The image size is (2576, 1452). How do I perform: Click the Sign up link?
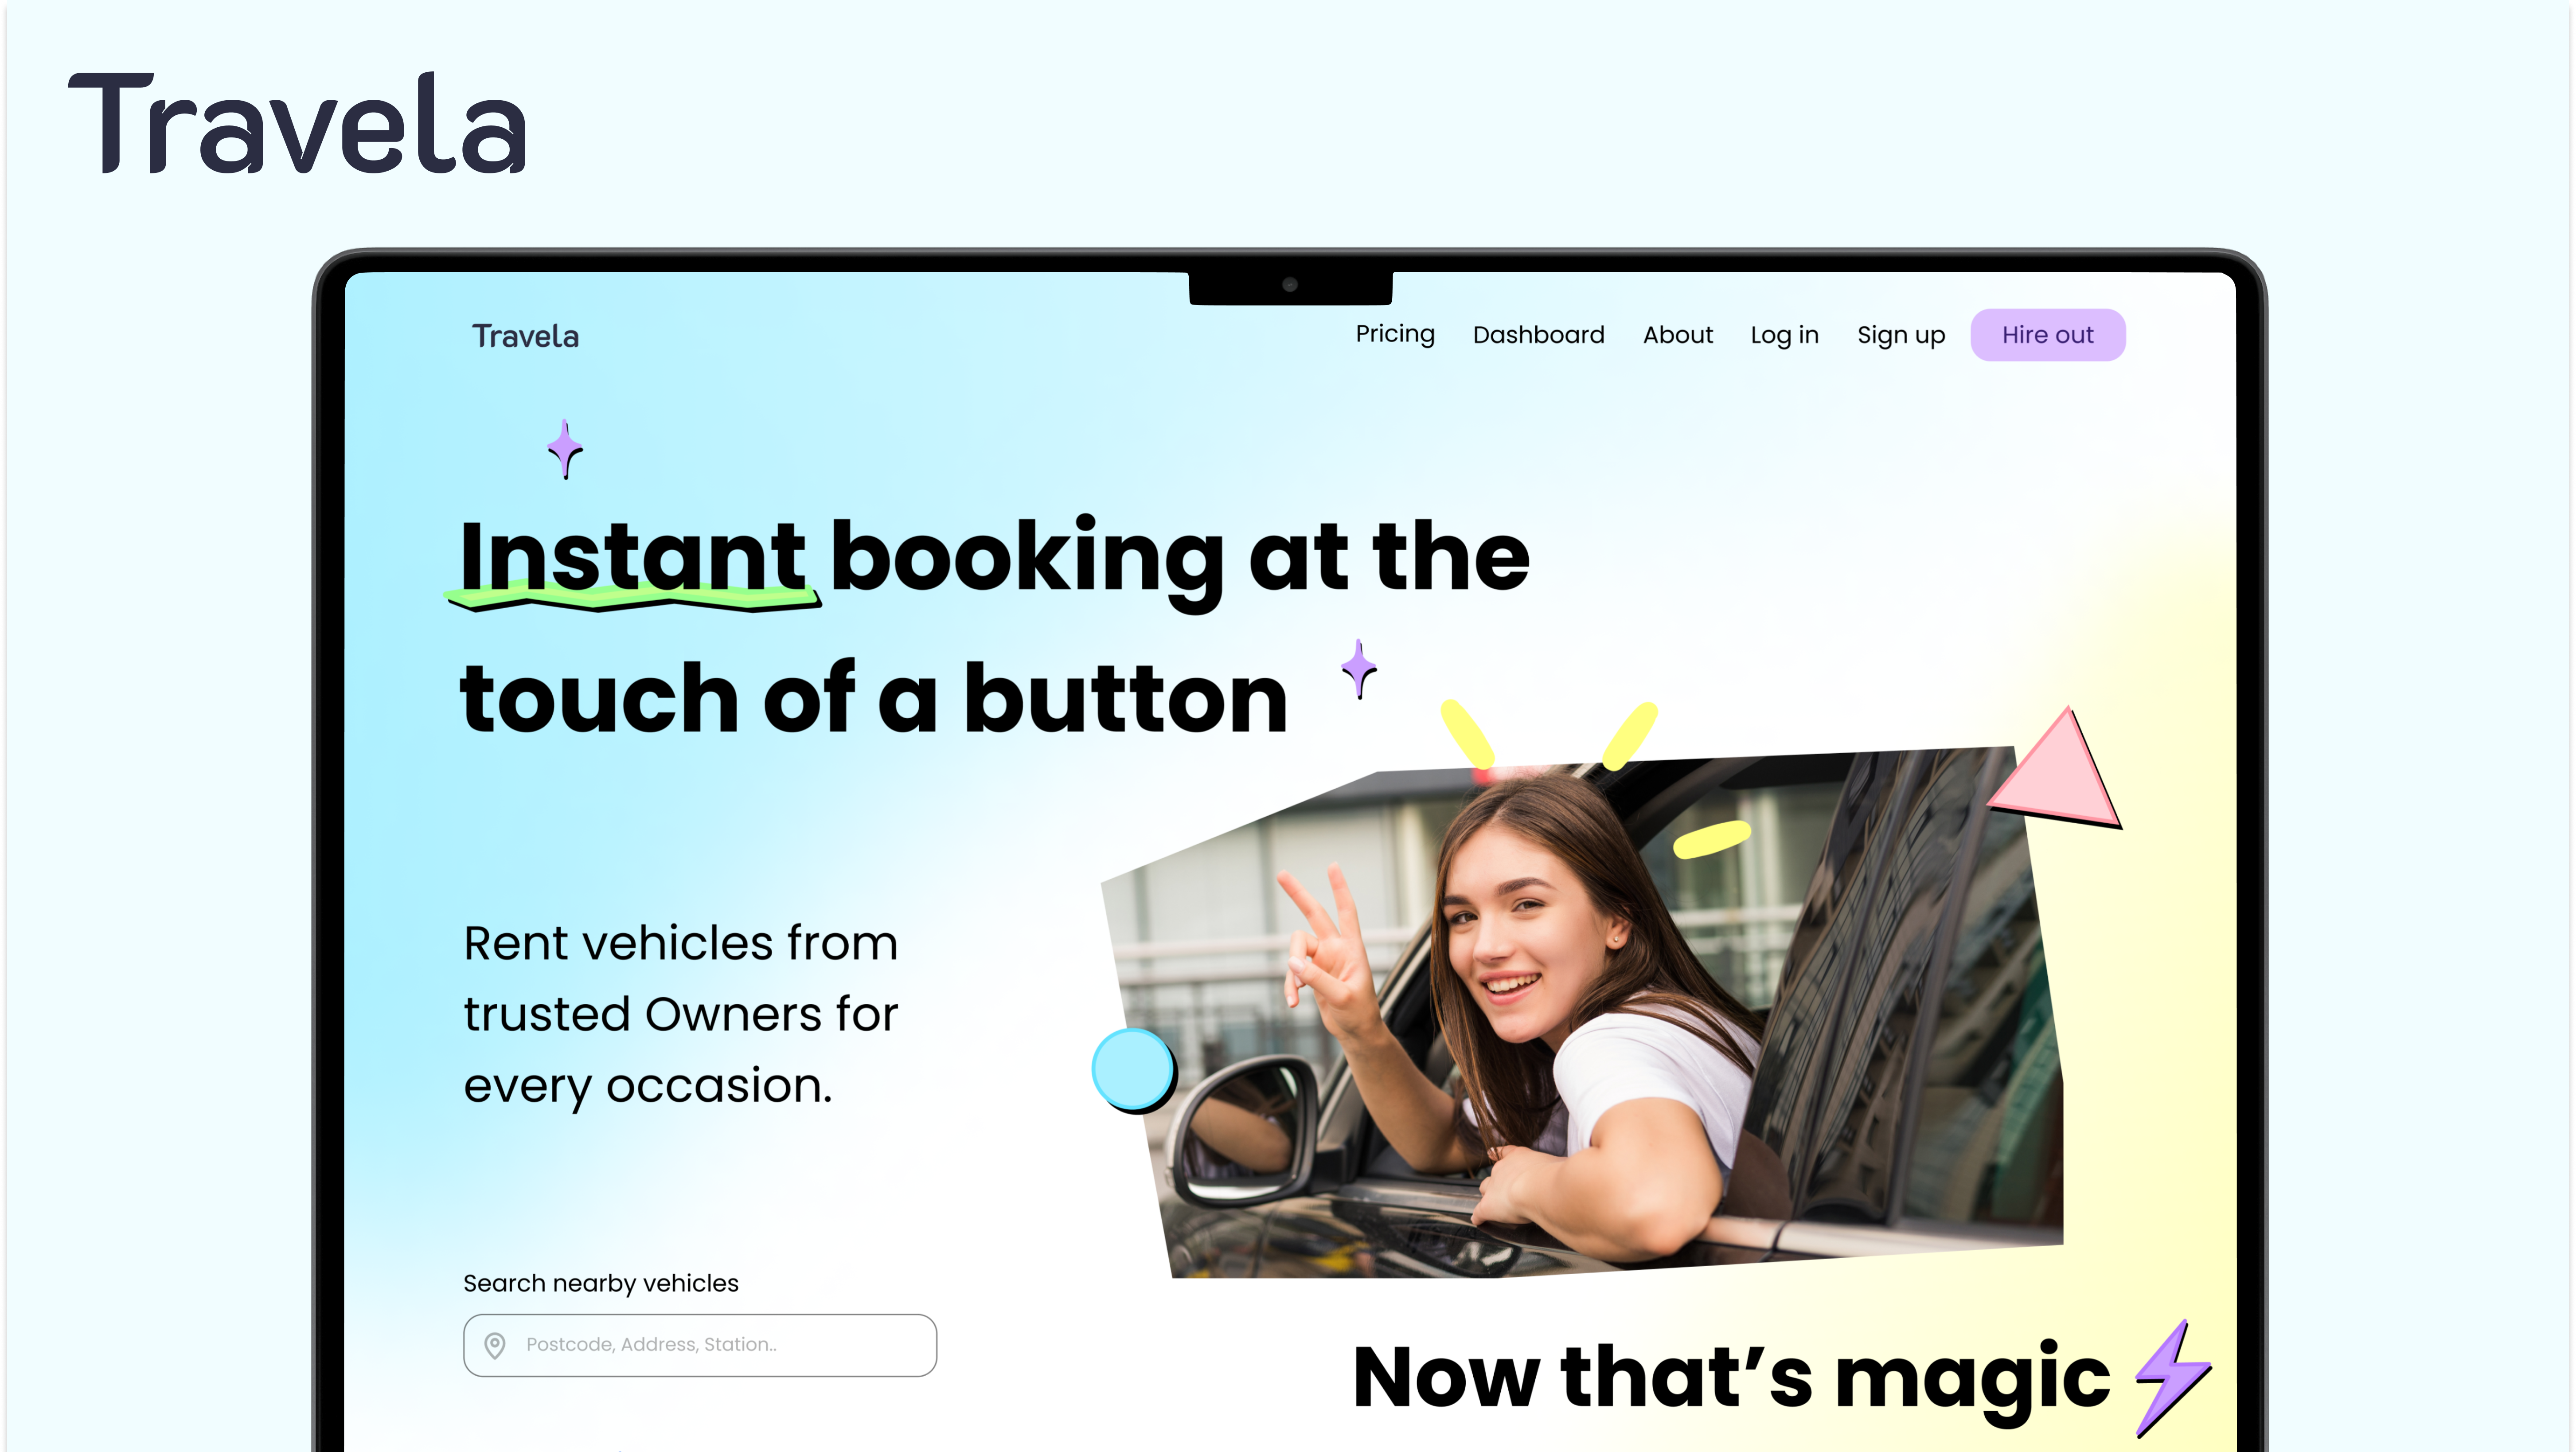(1901, 335)
